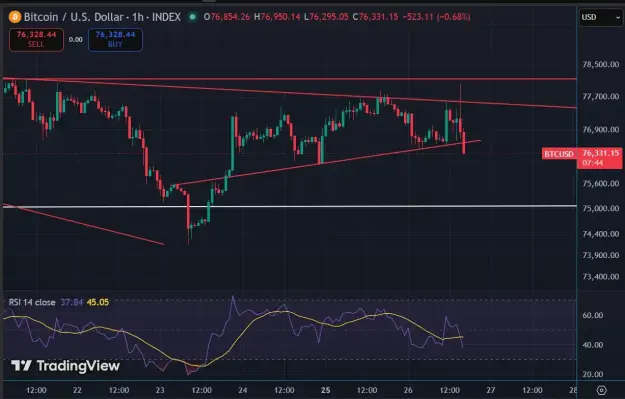
Task: Click the 73,400.00 price axis label
Action: pyautogui.click(x=601, y=277)
